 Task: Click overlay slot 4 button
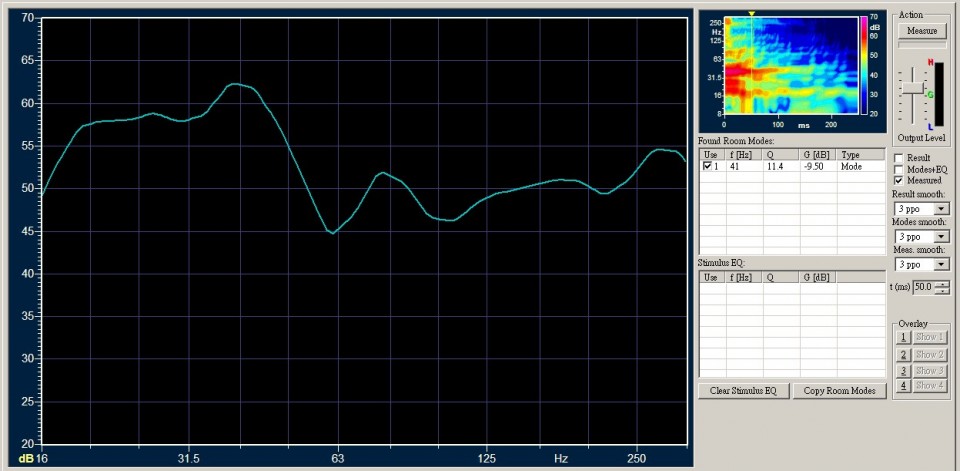(902, 386)
